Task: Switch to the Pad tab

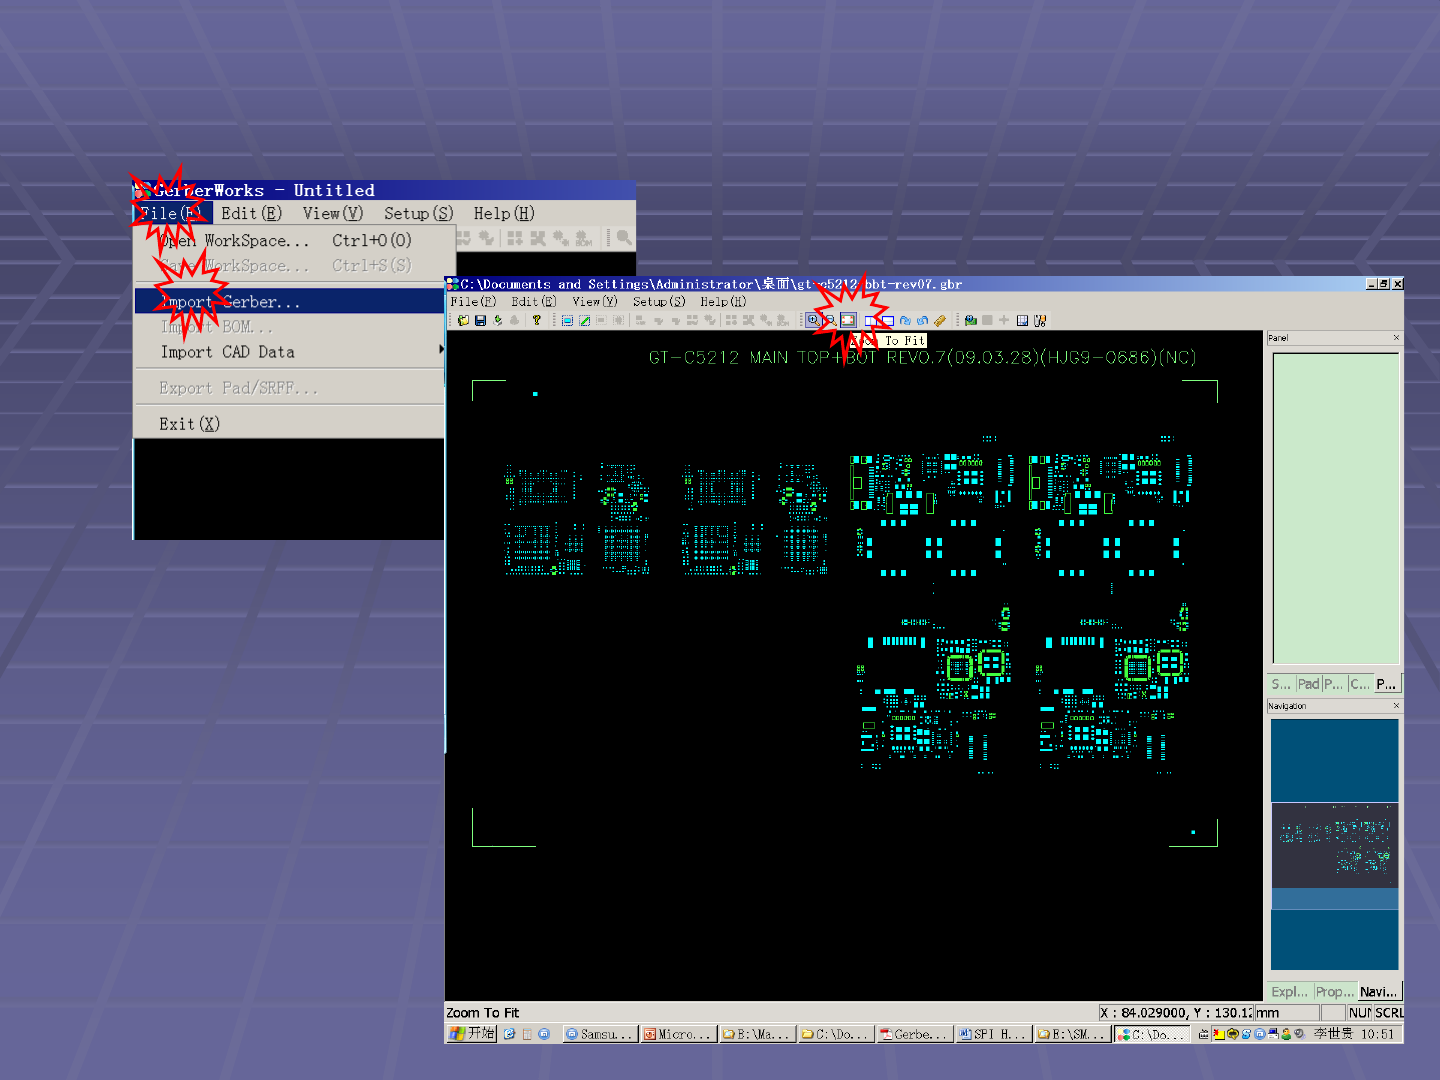Action: tap(1308, 684)
